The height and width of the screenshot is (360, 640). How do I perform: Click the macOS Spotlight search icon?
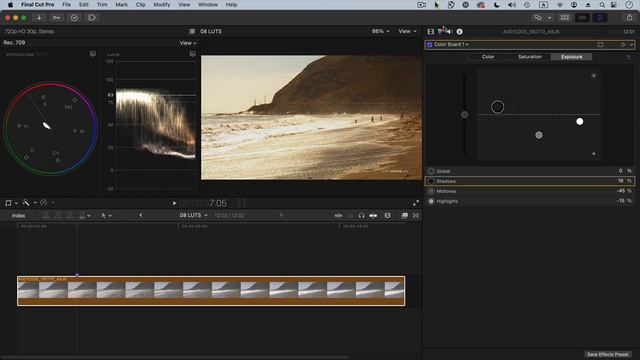602,5
